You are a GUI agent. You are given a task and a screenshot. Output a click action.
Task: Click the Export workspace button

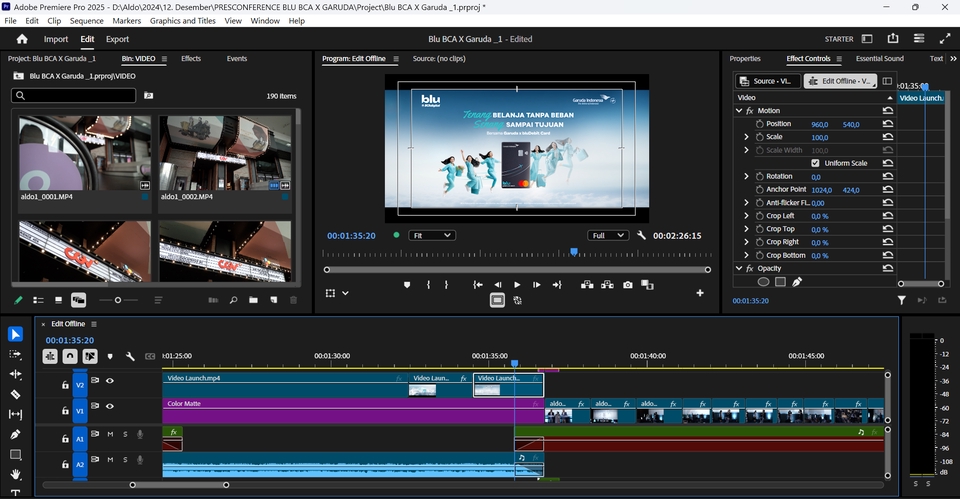117,39
